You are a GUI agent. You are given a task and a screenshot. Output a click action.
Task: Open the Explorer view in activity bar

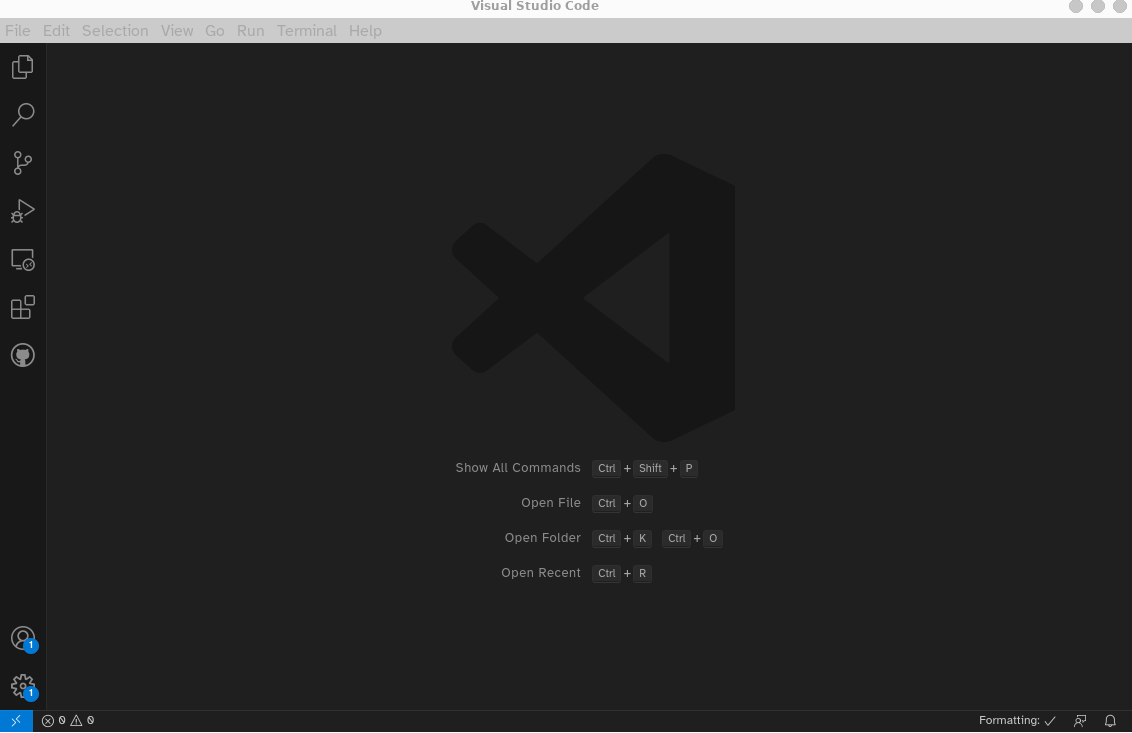click(22, 67)
